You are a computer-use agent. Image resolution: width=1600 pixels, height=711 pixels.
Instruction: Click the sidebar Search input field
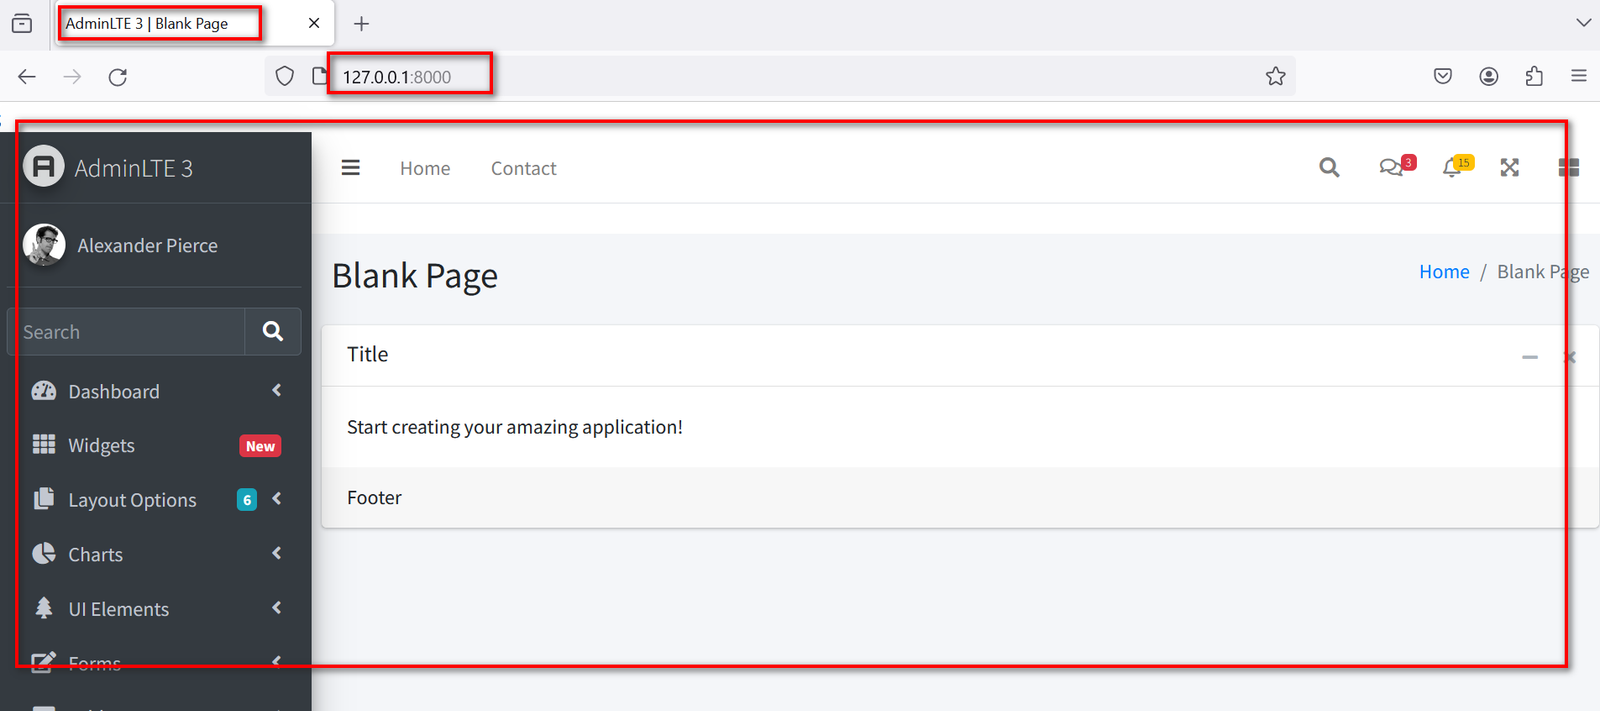(126, 331)
